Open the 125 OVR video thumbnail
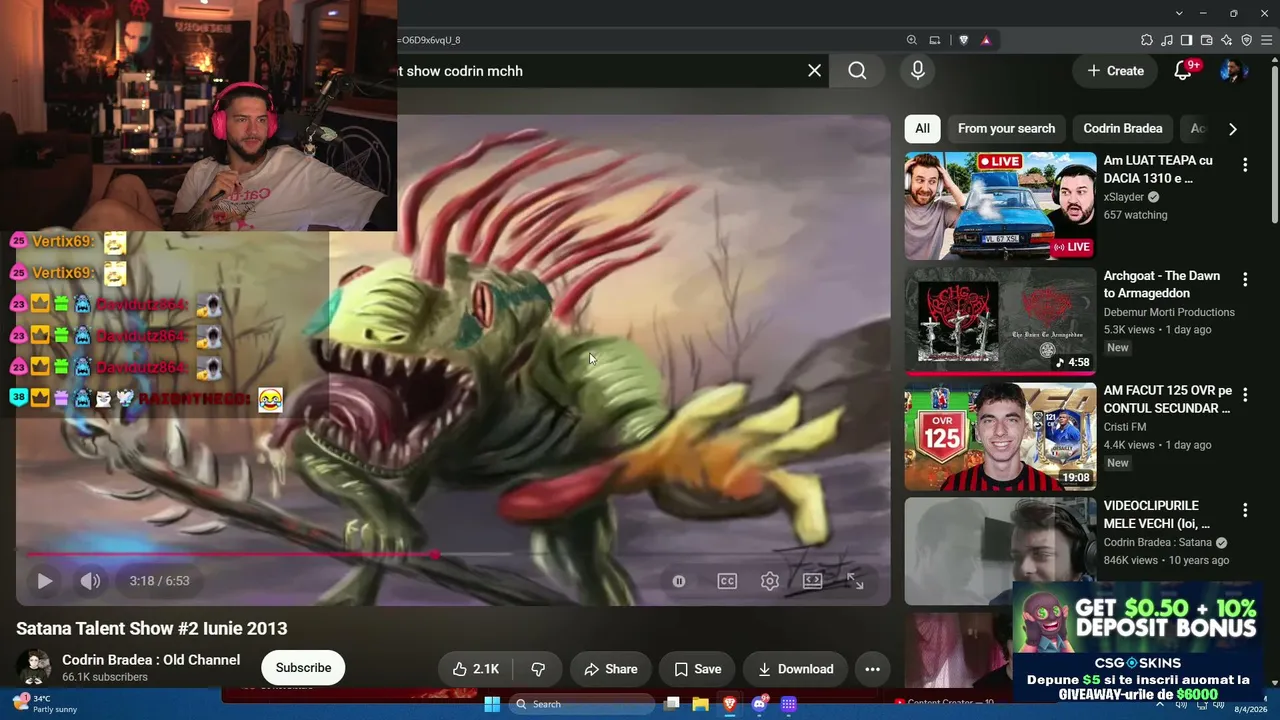This screenshot has width=1280, height=720. click(x=1000, y=437)
